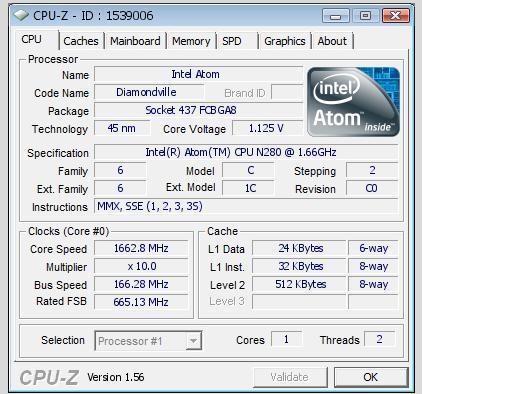
Task: Switch to the Caches tab
Action: [81, 41]
